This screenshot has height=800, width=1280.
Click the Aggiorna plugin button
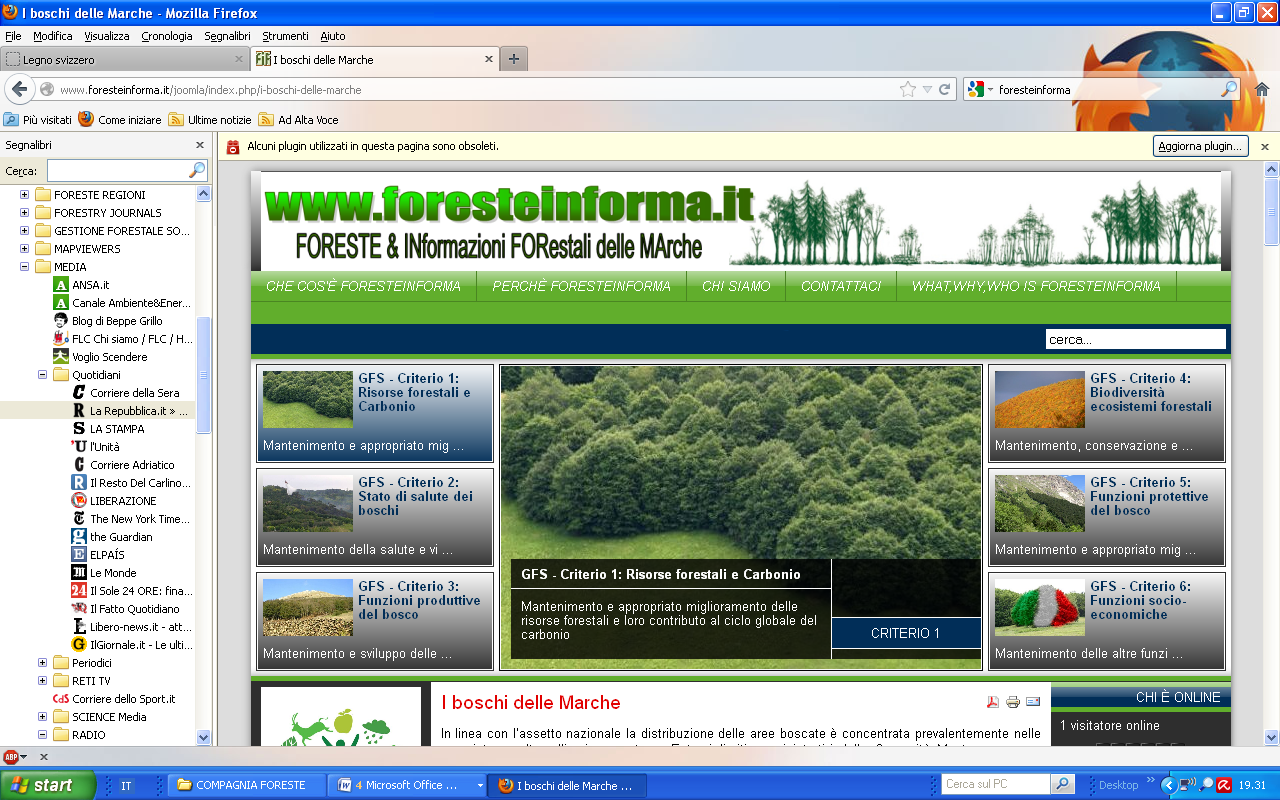tap(1200, 146)
